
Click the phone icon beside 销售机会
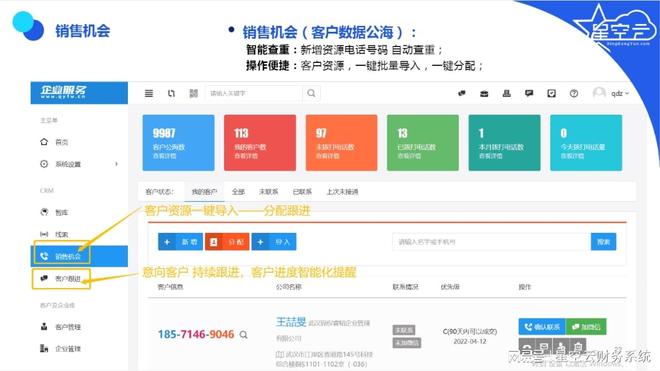(x=44, y=256)
